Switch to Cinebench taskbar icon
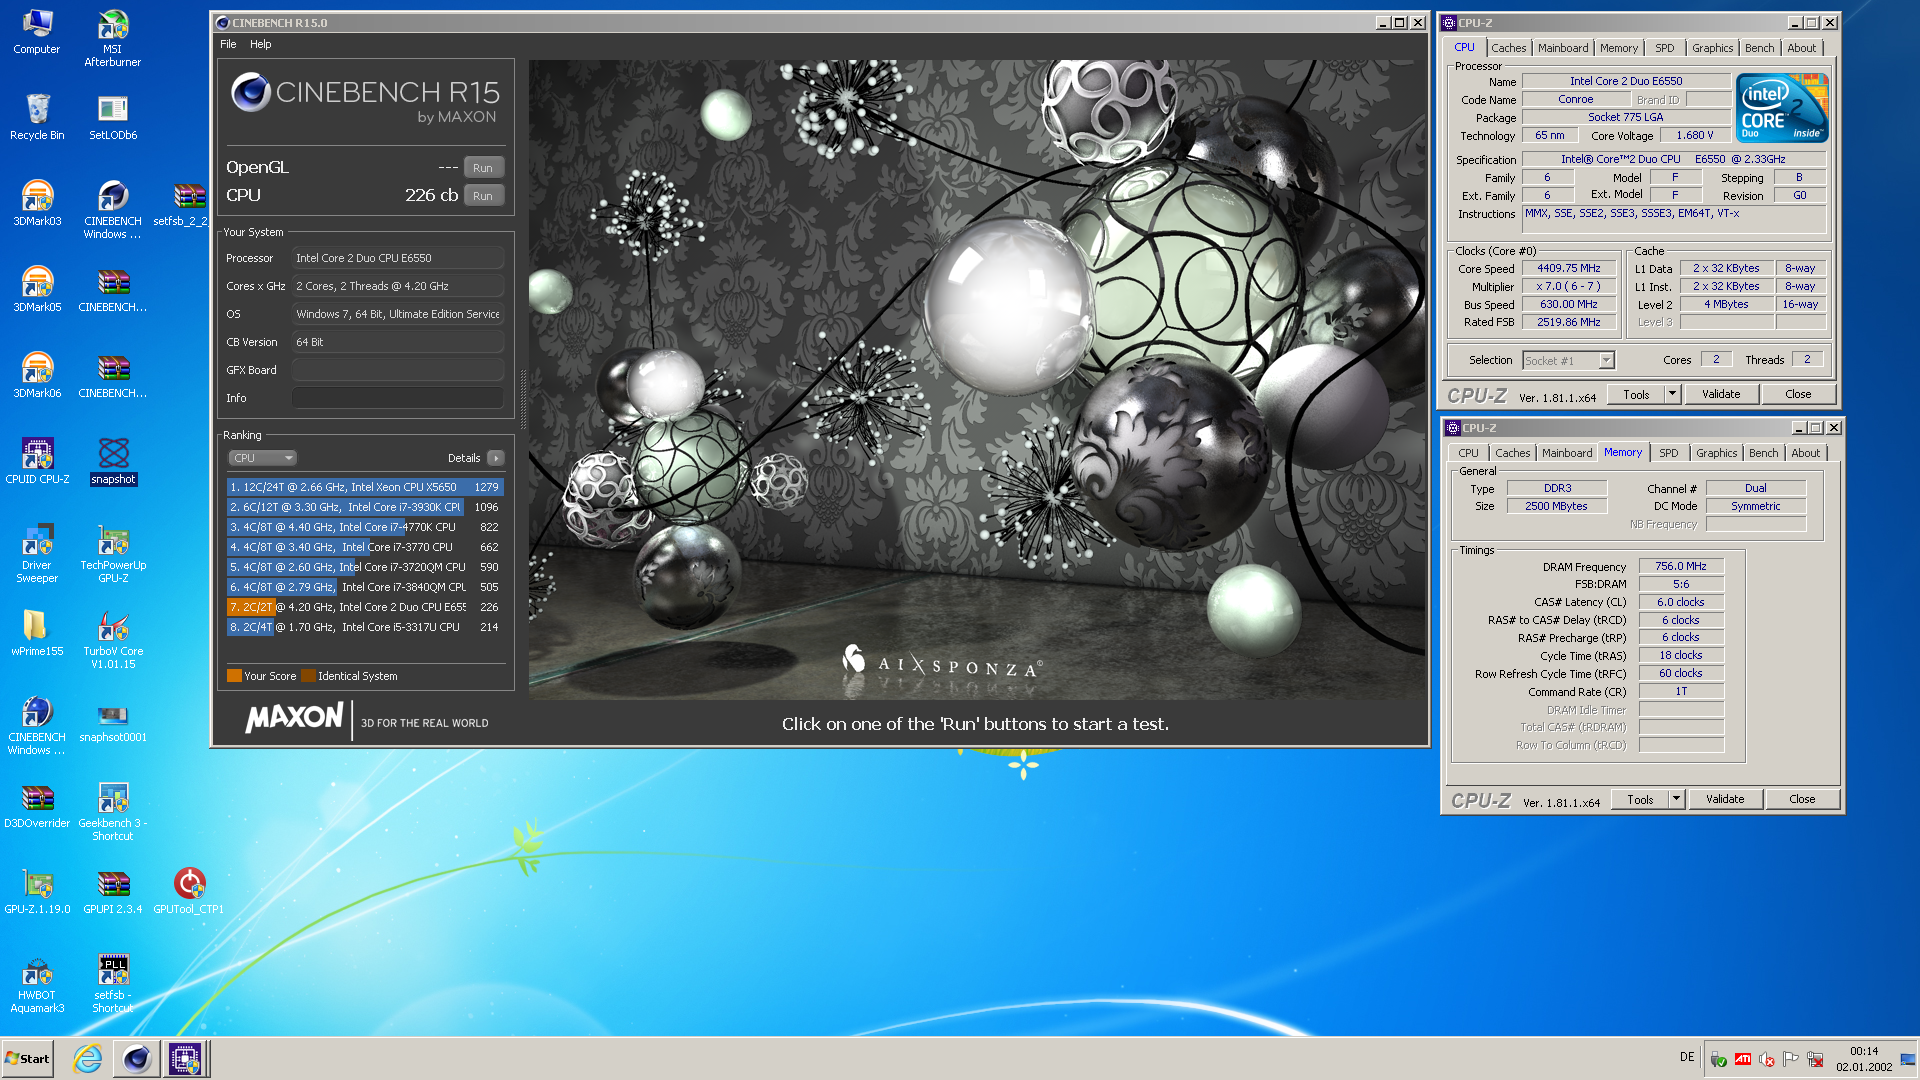 click(136, 1058)
